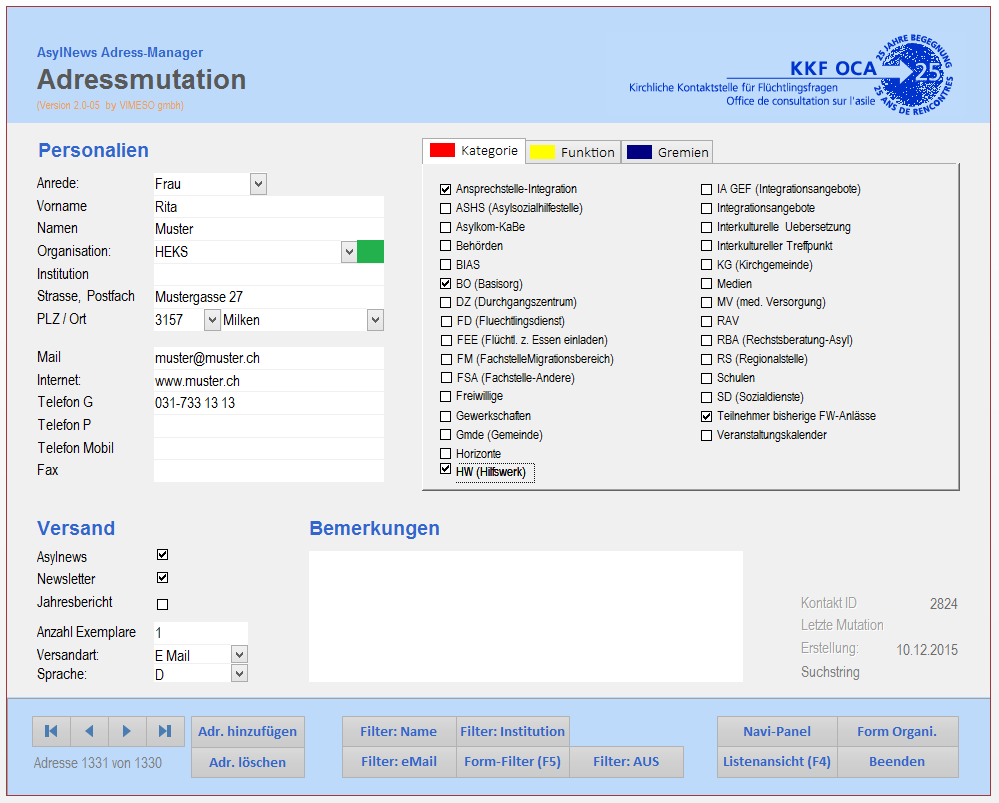
Task: Go to the first address record
Action: click(51, 731)
